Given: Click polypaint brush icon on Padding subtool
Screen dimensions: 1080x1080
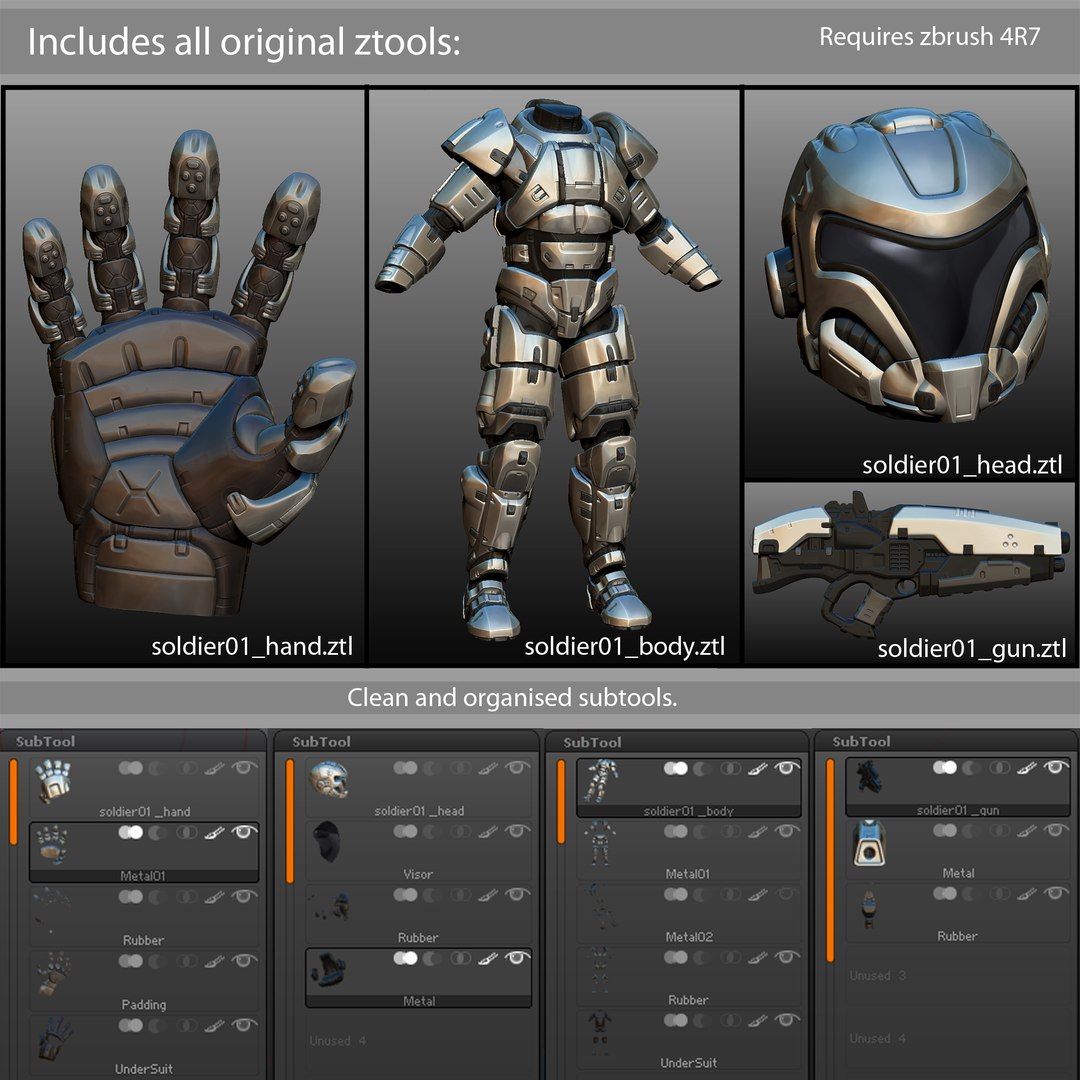Looking at the screenshot, I should [214, 961].
